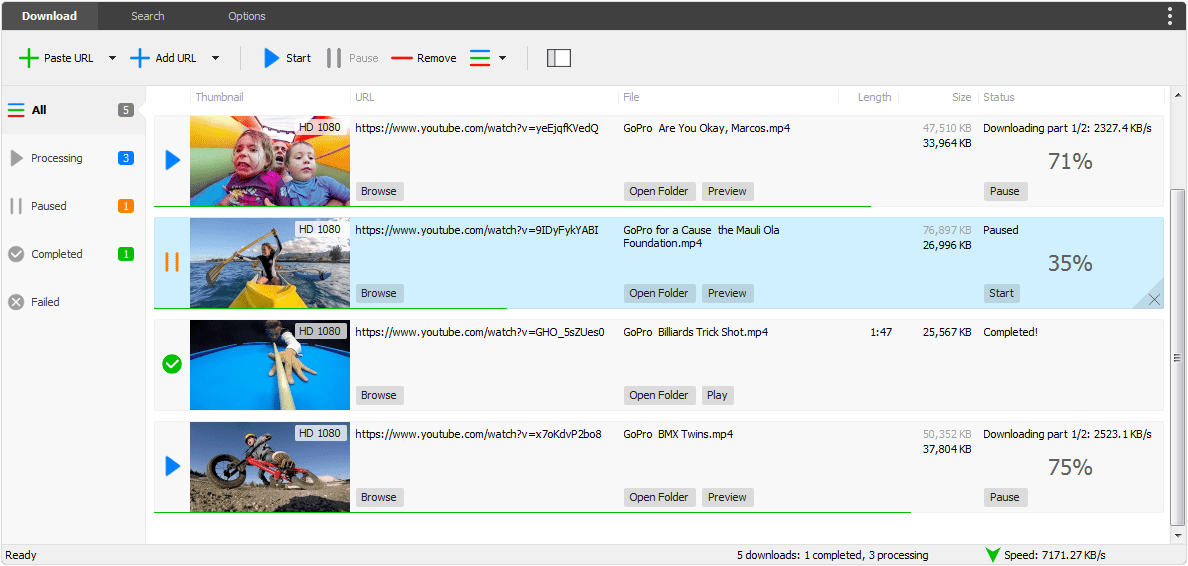Click blue play status icon for Marcos row
Image resolution: width=1188 pixels, height=566 pixels.
click(x=173, y=160)
